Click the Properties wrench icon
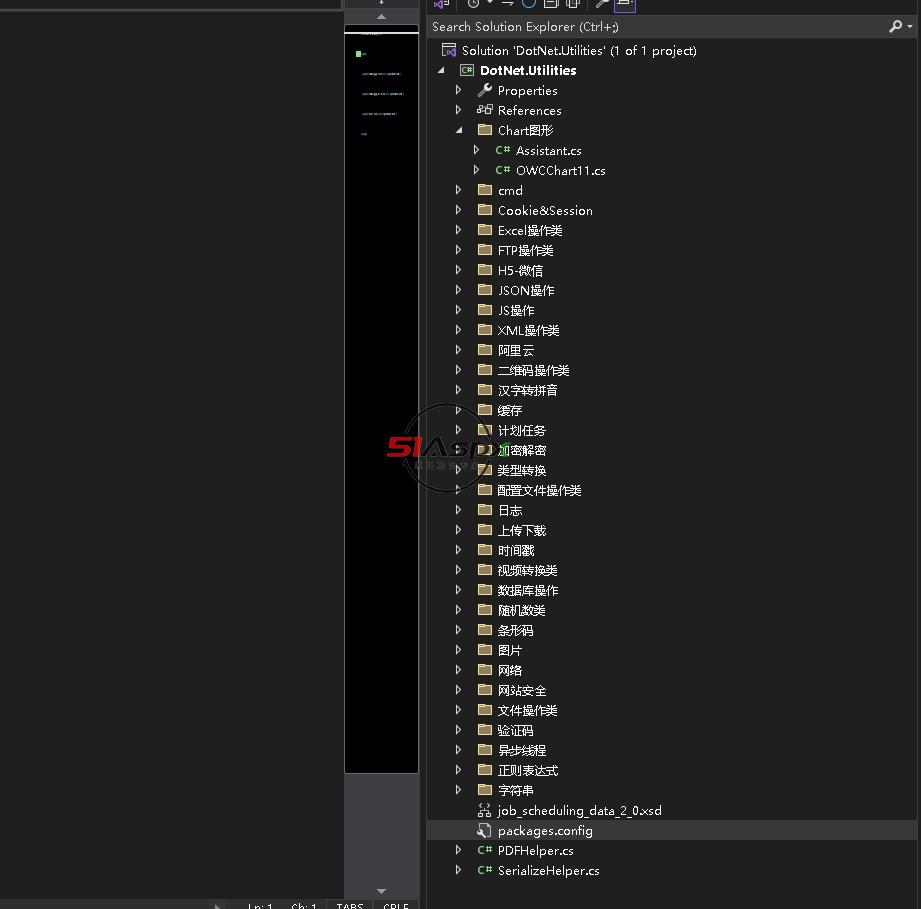Viewport: 921px width, 909px height. tap(485, 90)
